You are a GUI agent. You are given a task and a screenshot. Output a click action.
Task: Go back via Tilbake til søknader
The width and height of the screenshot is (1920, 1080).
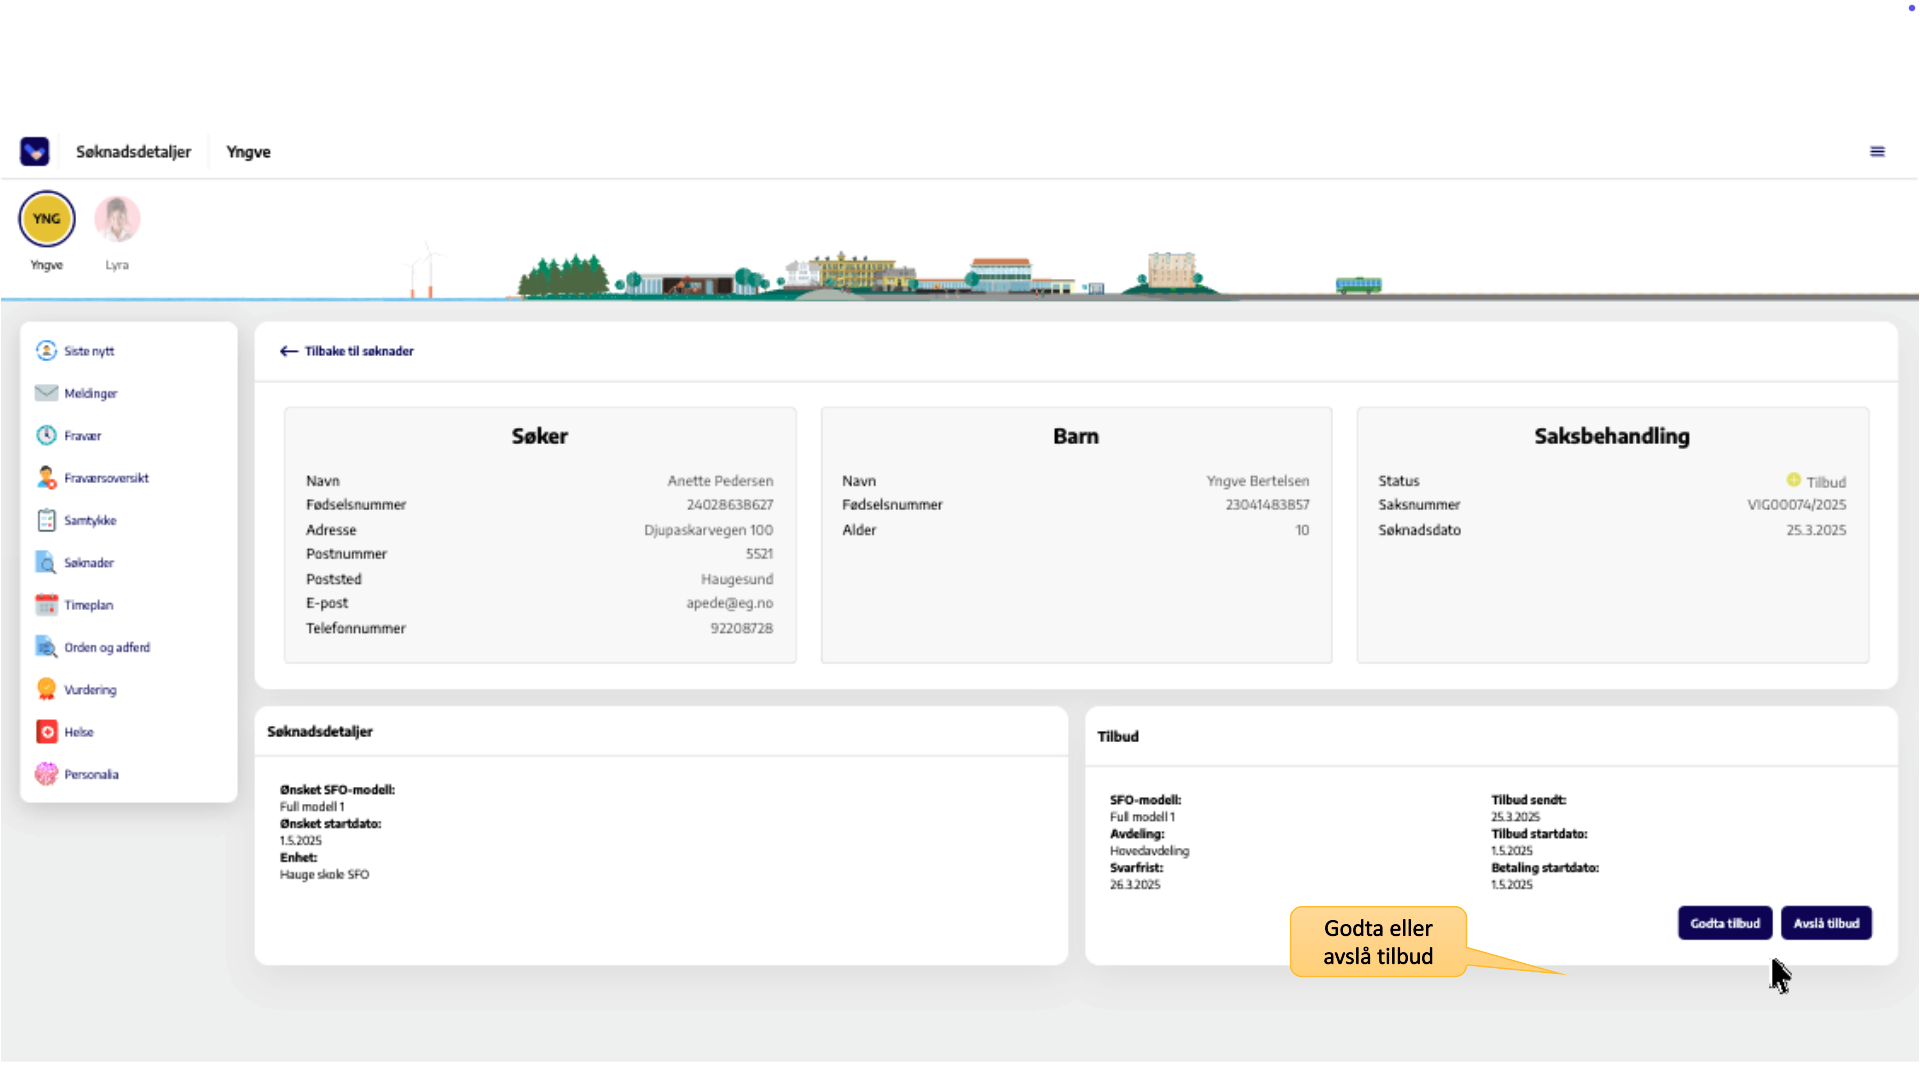(347, 351)
